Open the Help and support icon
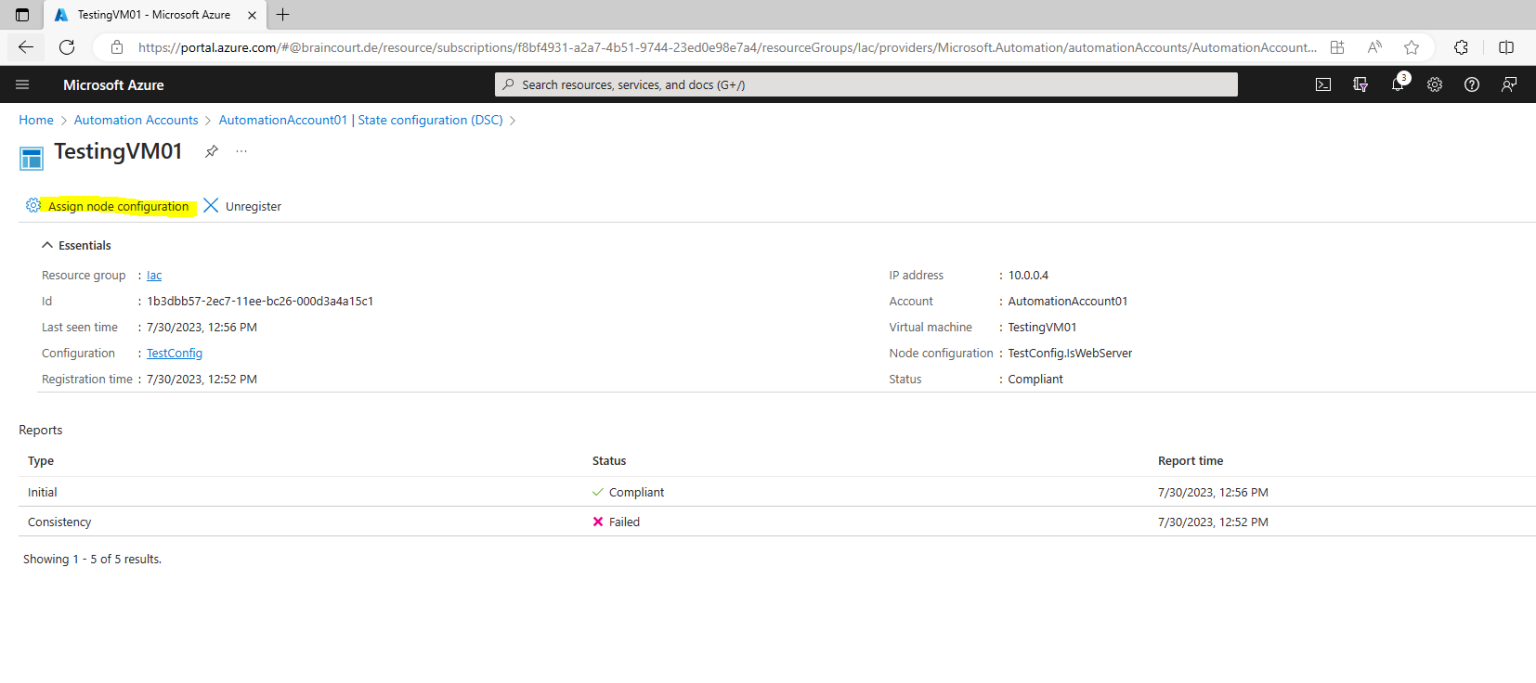1536x683 pixels. coord(1471,84)
